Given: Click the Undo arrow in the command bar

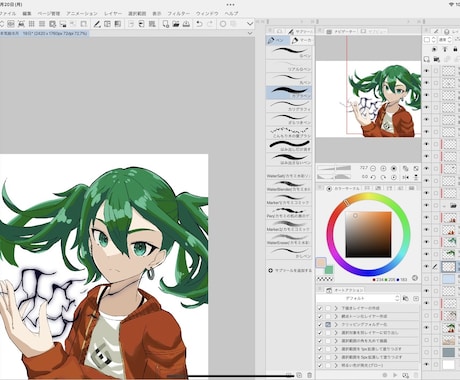Looking at the screenshot, I should (199, 24).
